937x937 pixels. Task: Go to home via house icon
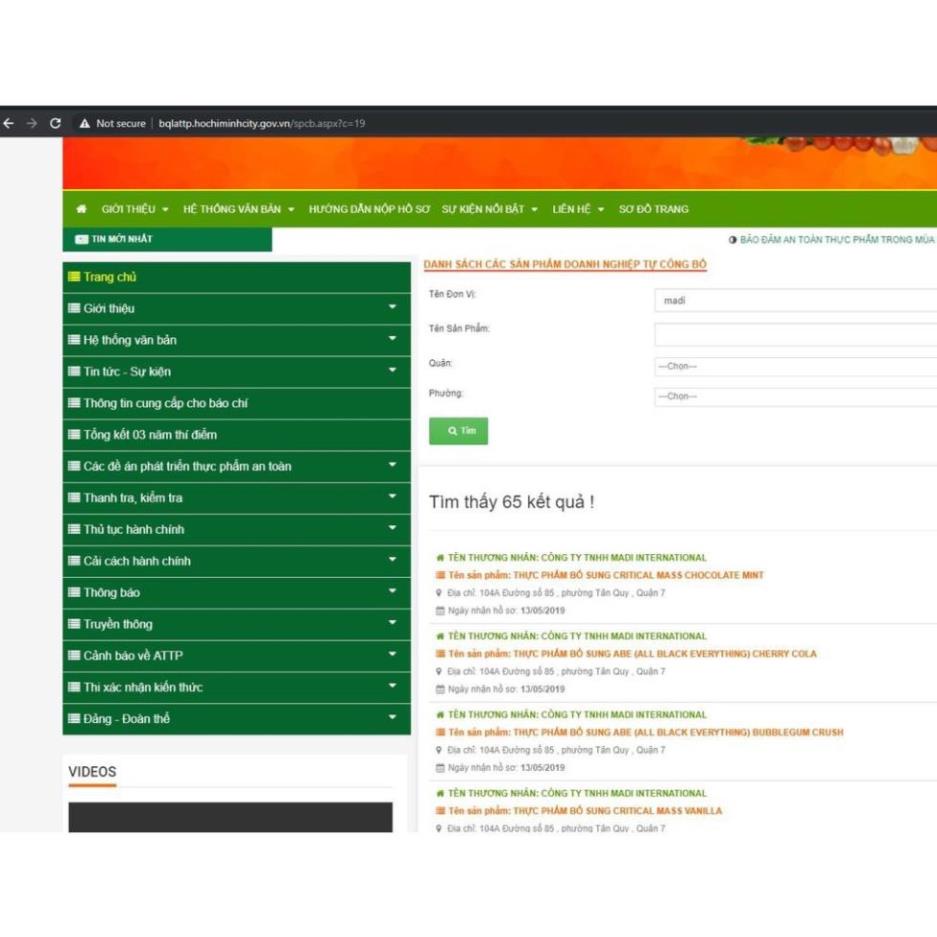[x=81, y=209]
